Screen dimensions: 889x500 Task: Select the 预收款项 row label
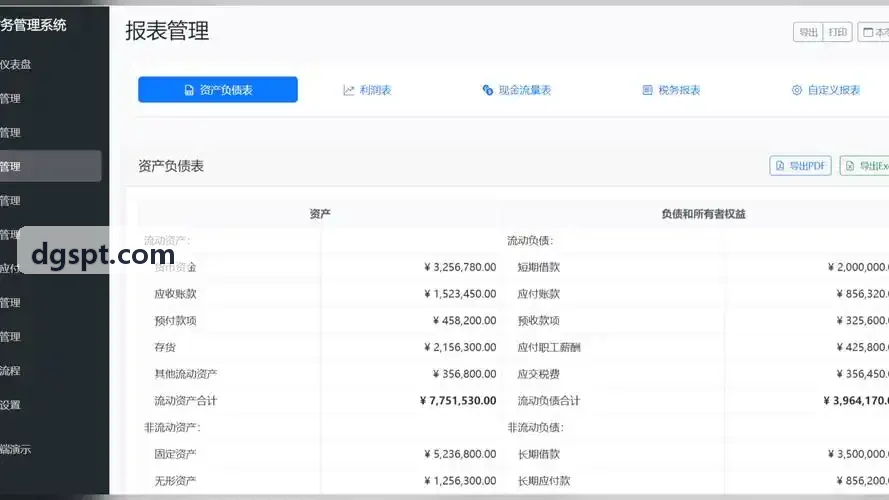click(539, 320)
